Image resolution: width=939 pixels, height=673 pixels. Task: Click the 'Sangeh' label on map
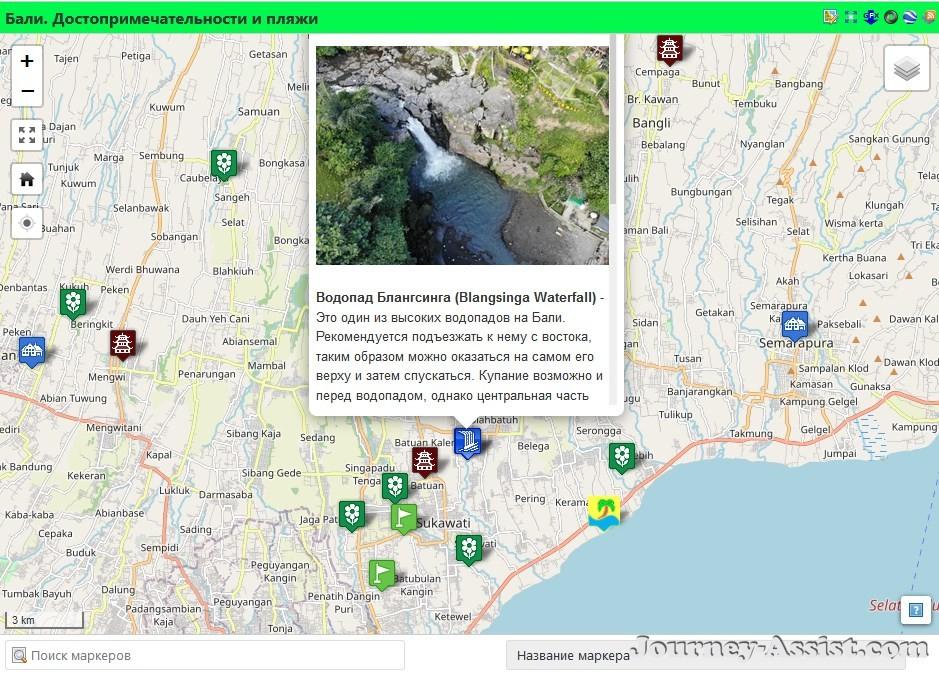pyautogui.click(x=232, y=198)
